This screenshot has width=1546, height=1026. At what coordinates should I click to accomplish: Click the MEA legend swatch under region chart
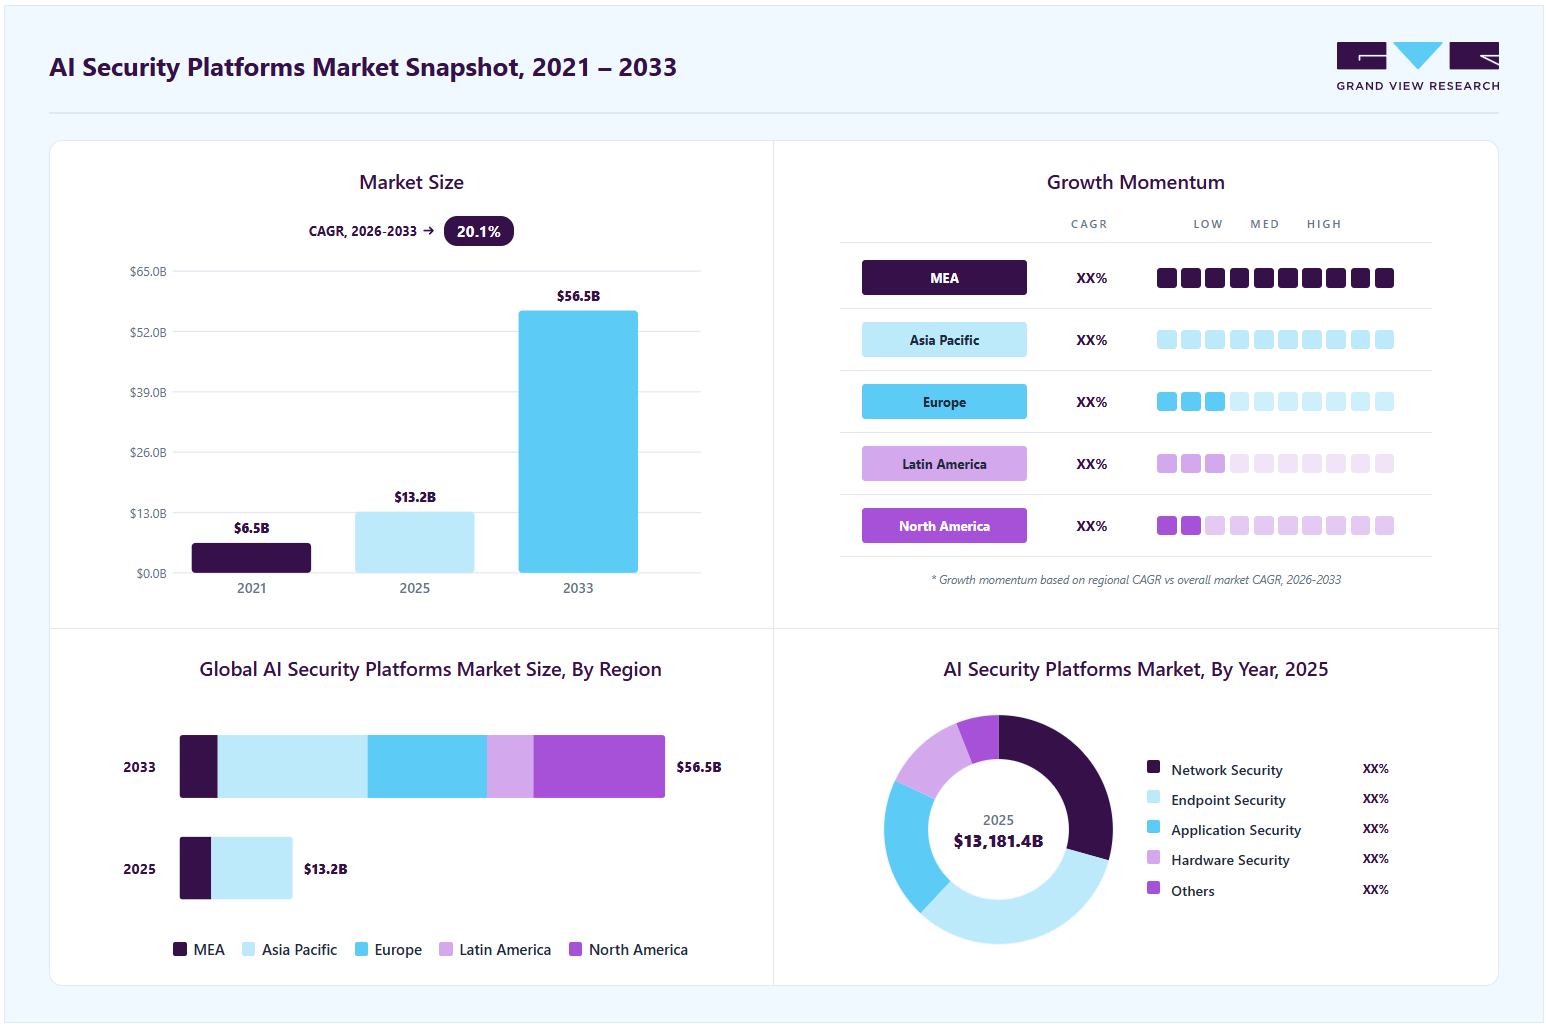[180, 949]
